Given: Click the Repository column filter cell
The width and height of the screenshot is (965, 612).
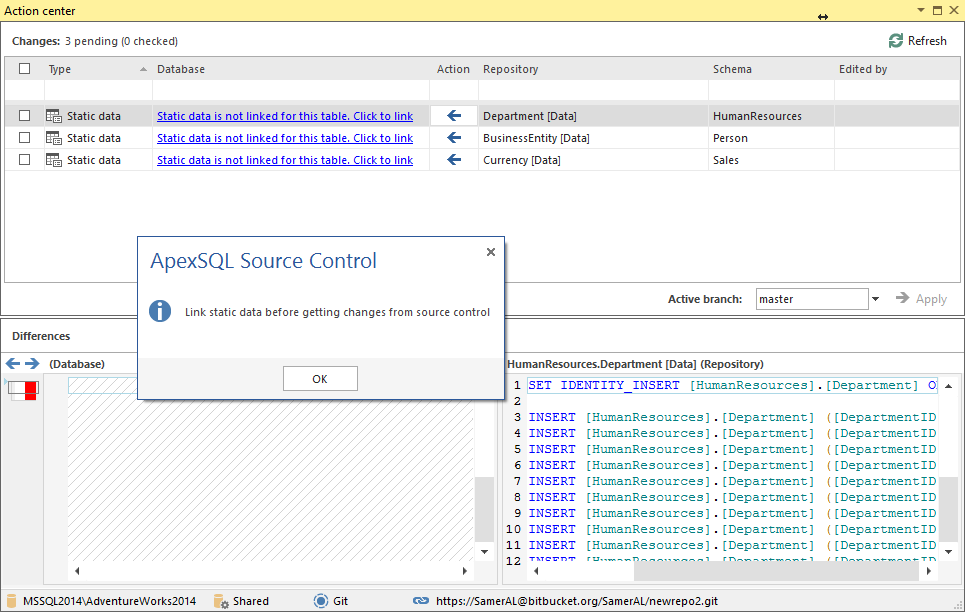Looking at the screenshot, I should coord(593,90).
